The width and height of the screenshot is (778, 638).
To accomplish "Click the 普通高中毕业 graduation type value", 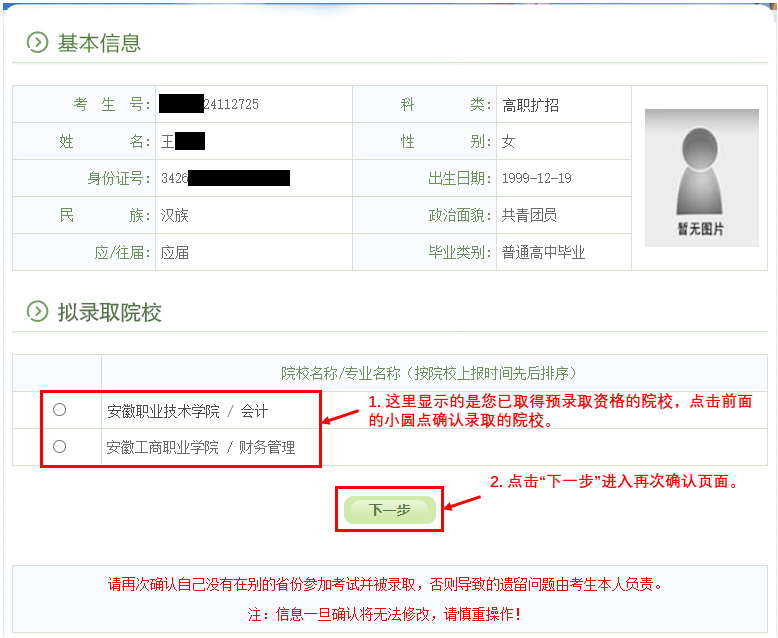I will tap(543, 252).
